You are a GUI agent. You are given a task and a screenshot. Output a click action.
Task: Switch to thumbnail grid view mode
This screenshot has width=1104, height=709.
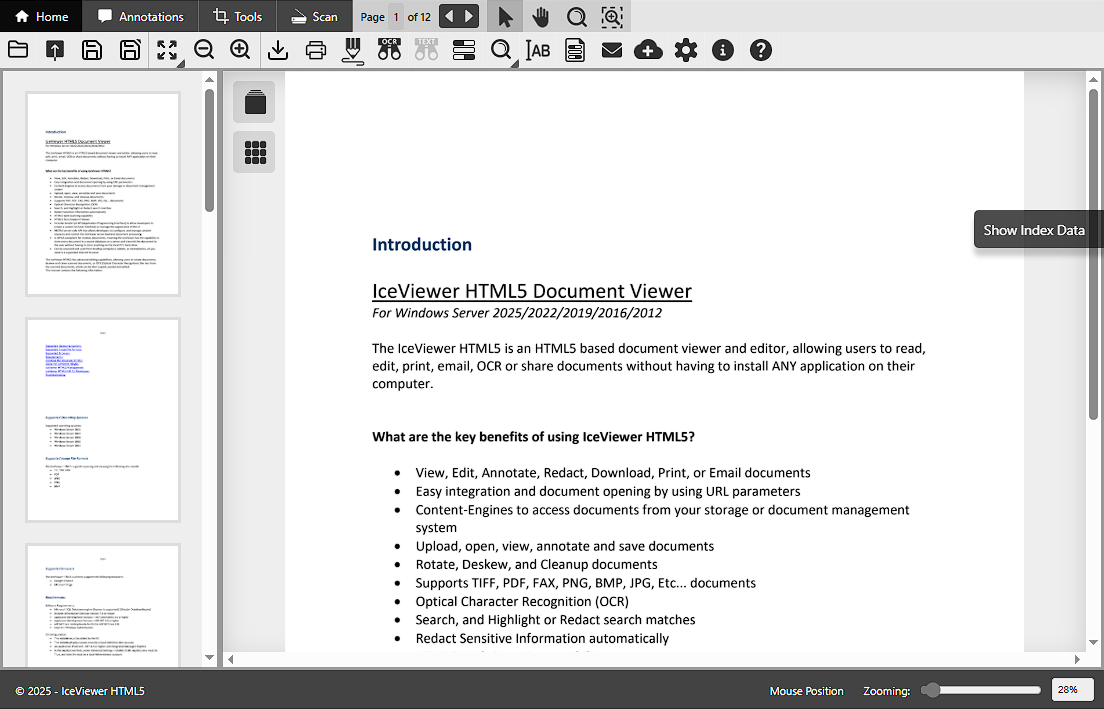tap(254, 151)
